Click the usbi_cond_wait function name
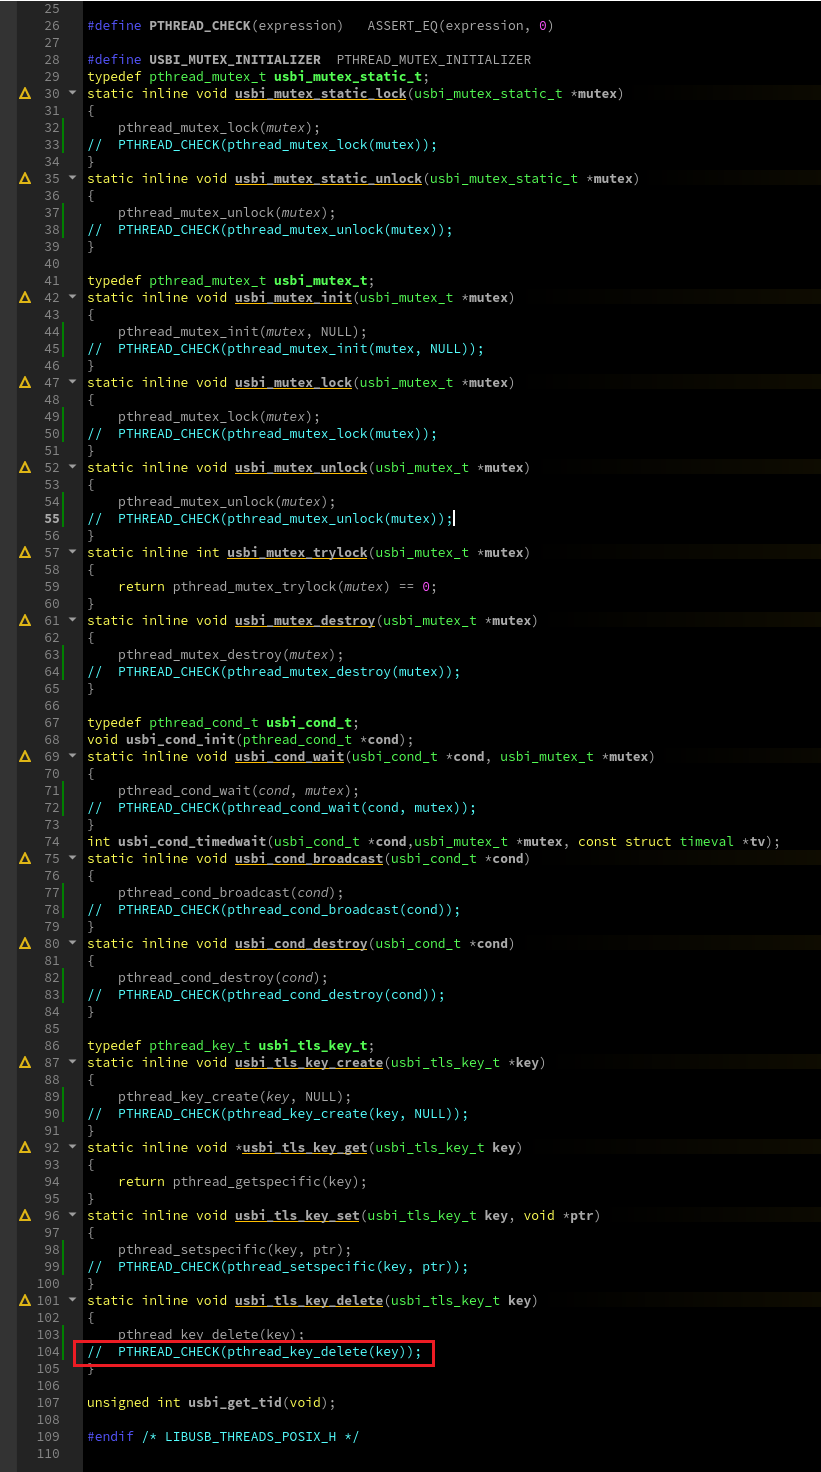Screen dimensions: 821x1472 (x=290, y=757)
